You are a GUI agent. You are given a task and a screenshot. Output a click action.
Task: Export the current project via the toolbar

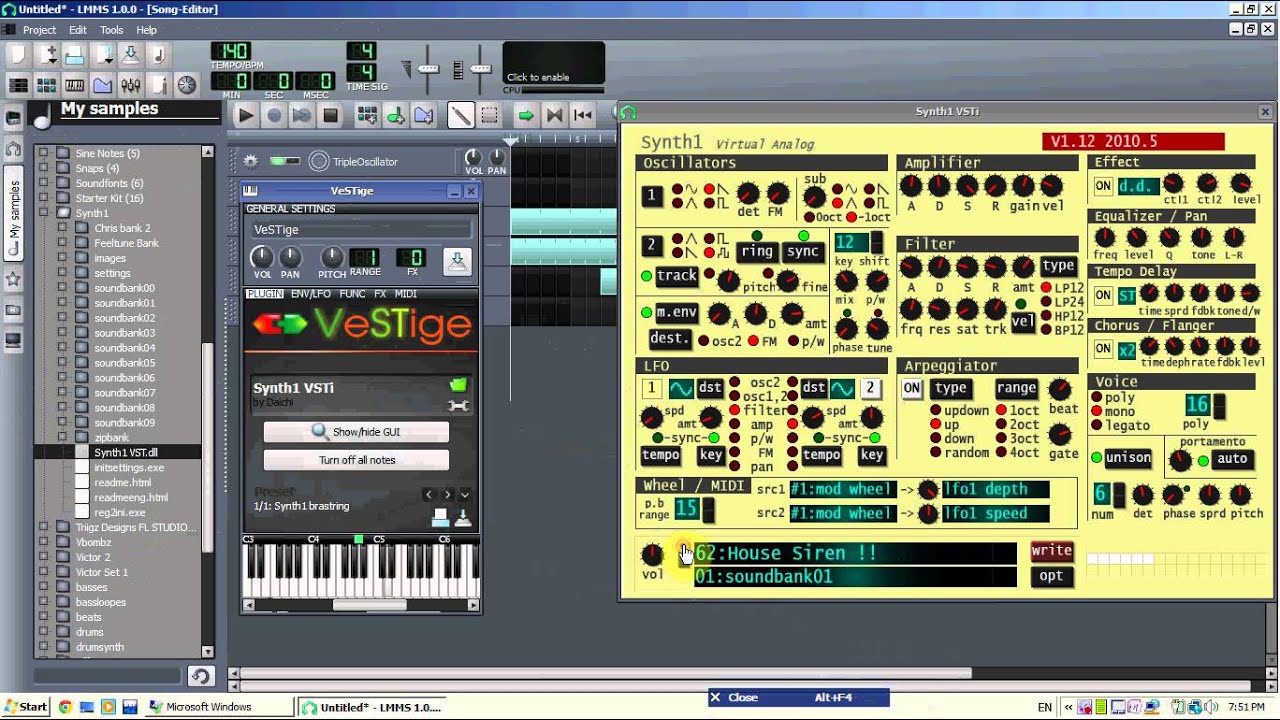click(x=158, y=54)
